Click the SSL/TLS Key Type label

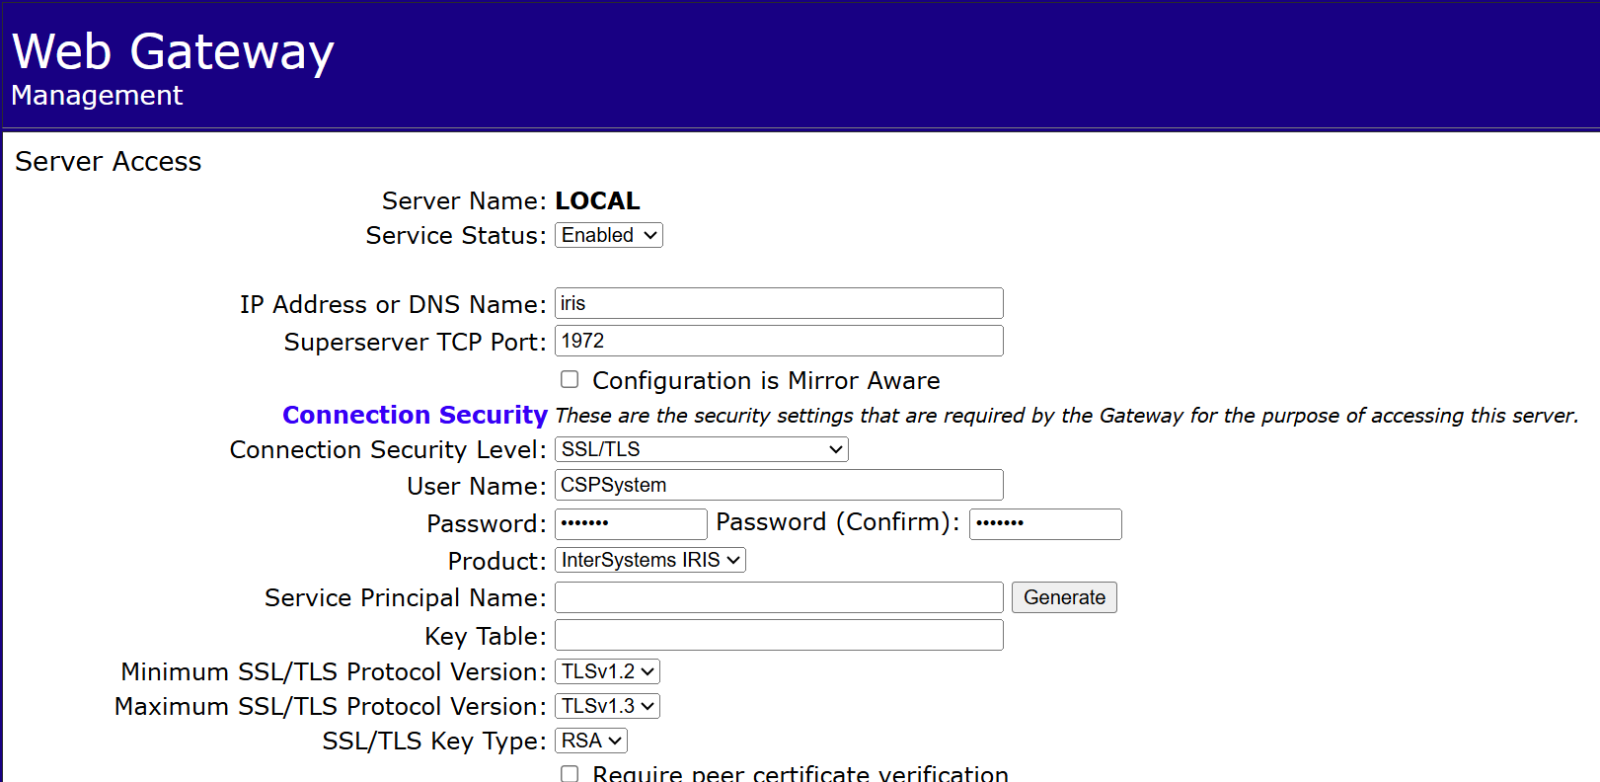click(x=434, y=741)
